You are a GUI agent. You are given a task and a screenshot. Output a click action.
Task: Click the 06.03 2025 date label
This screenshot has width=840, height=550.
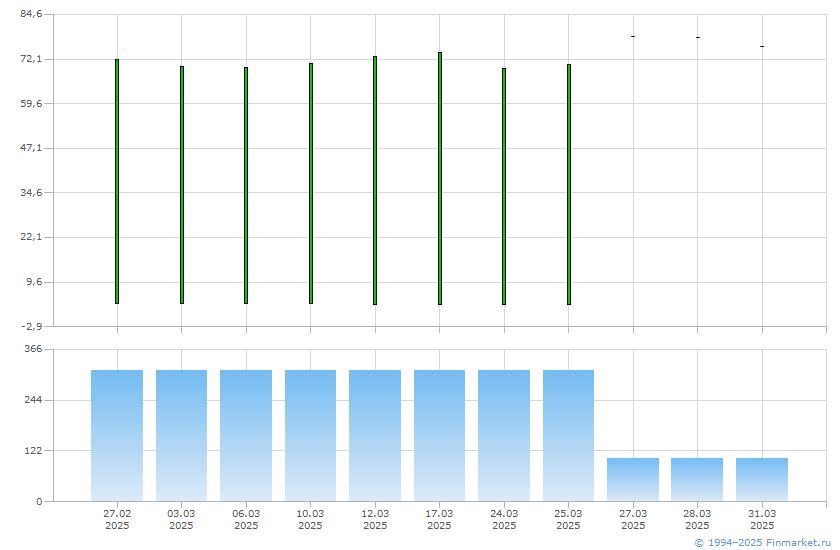pos(246,519)
